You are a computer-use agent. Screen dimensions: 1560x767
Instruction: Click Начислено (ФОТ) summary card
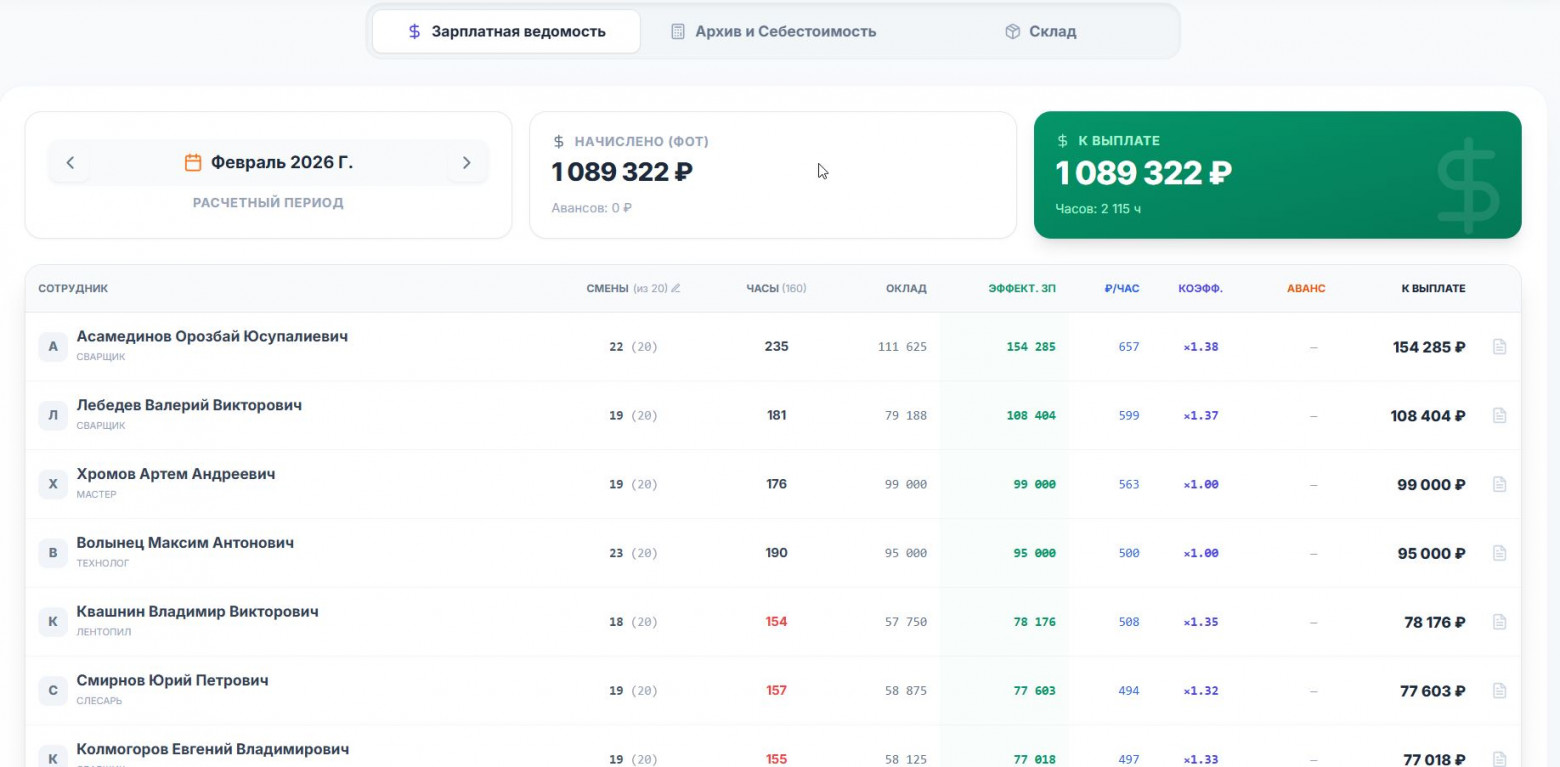(x=772, y=175)
